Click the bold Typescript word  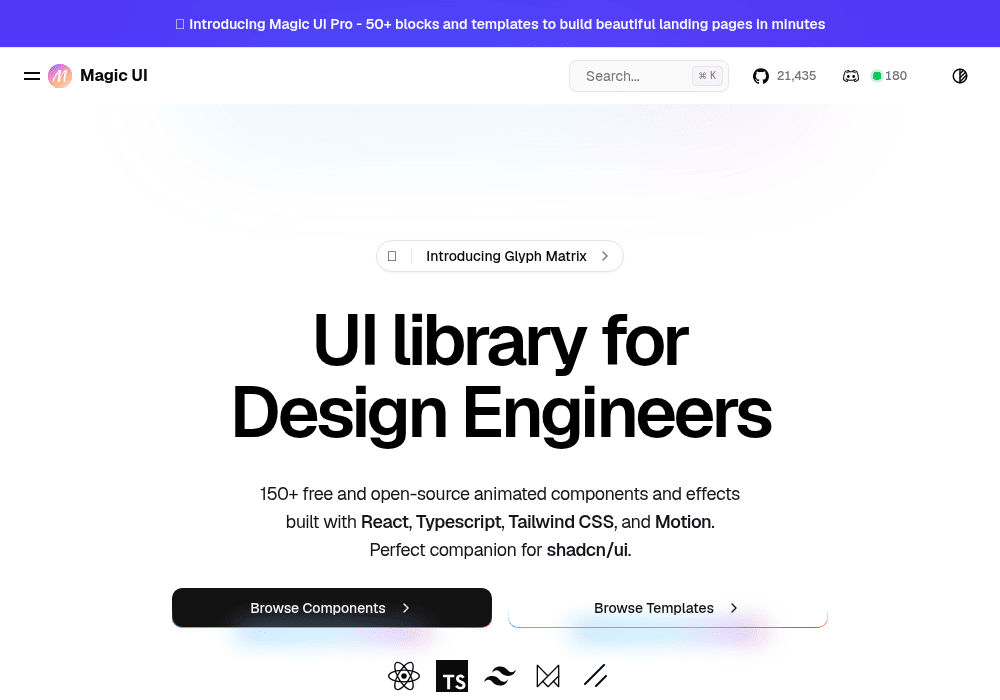pyautogui.click(x=458, y=521)
